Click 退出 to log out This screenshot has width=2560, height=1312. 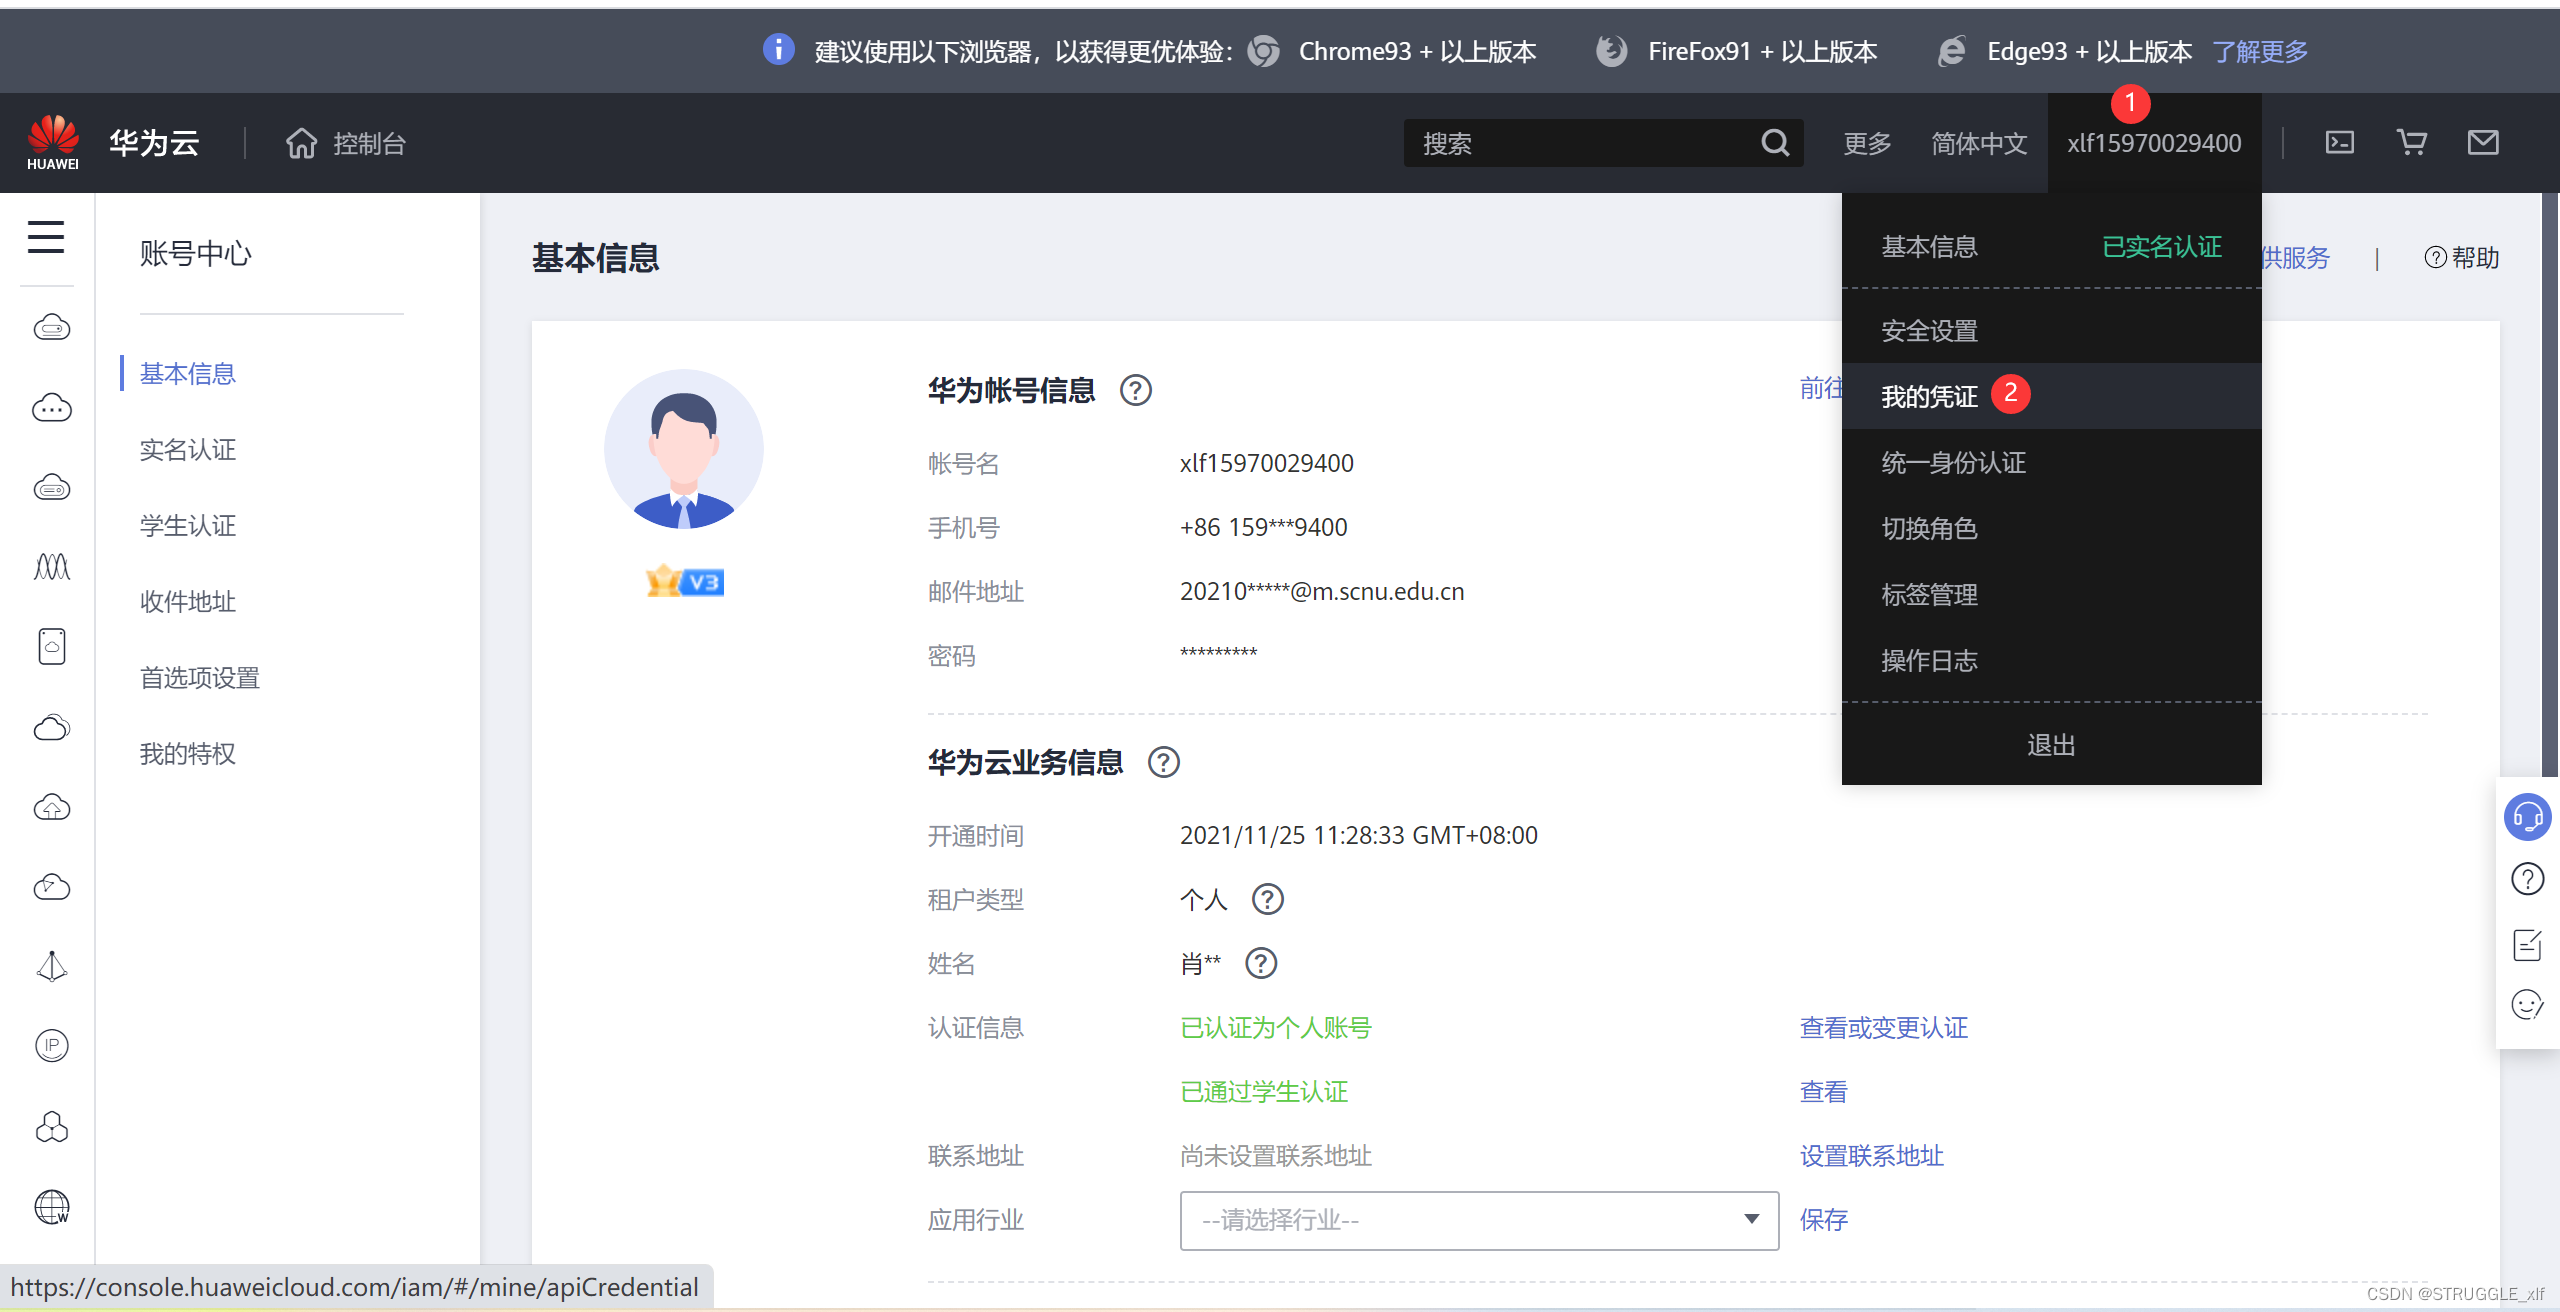(x=2050, y=745)
